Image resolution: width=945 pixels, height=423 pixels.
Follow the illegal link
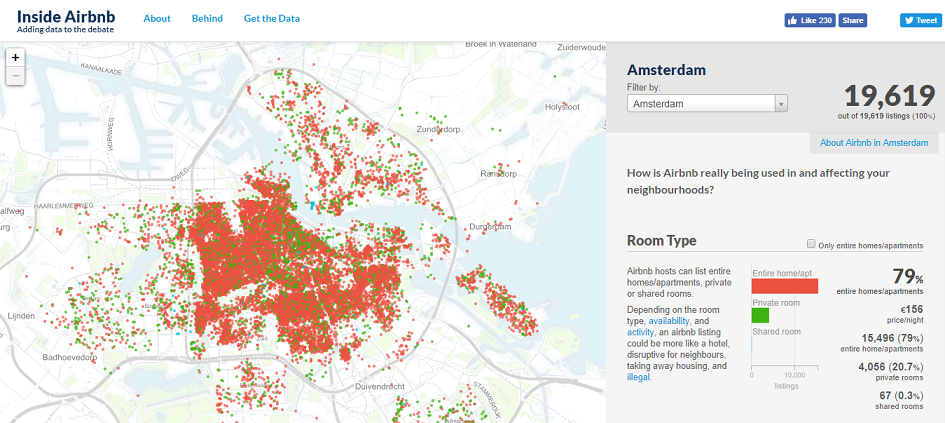638,377
